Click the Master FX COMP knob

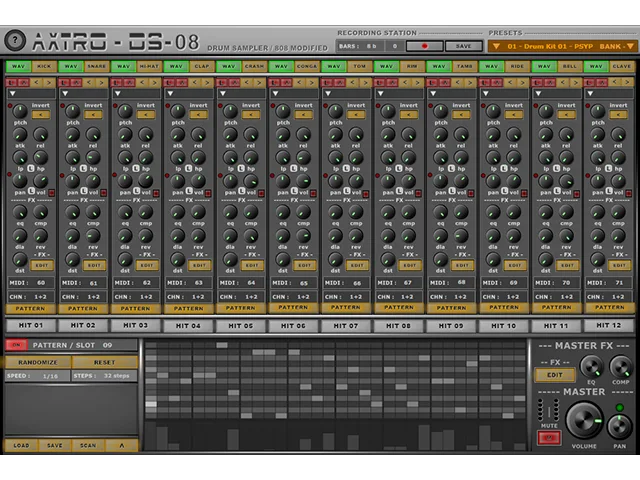click(x=620, y=367)
